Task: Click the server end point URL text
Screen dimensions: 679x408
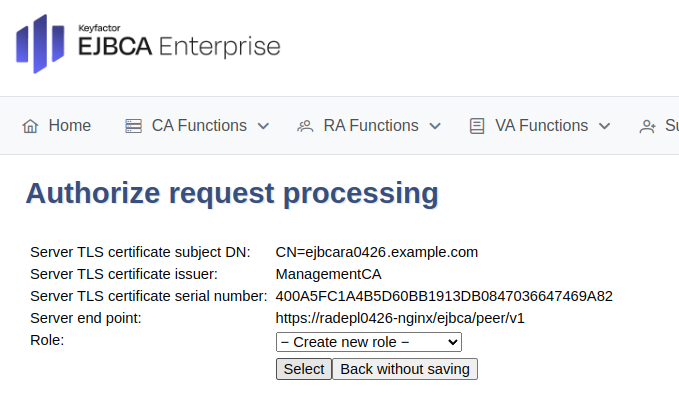Action: (400, 318)
